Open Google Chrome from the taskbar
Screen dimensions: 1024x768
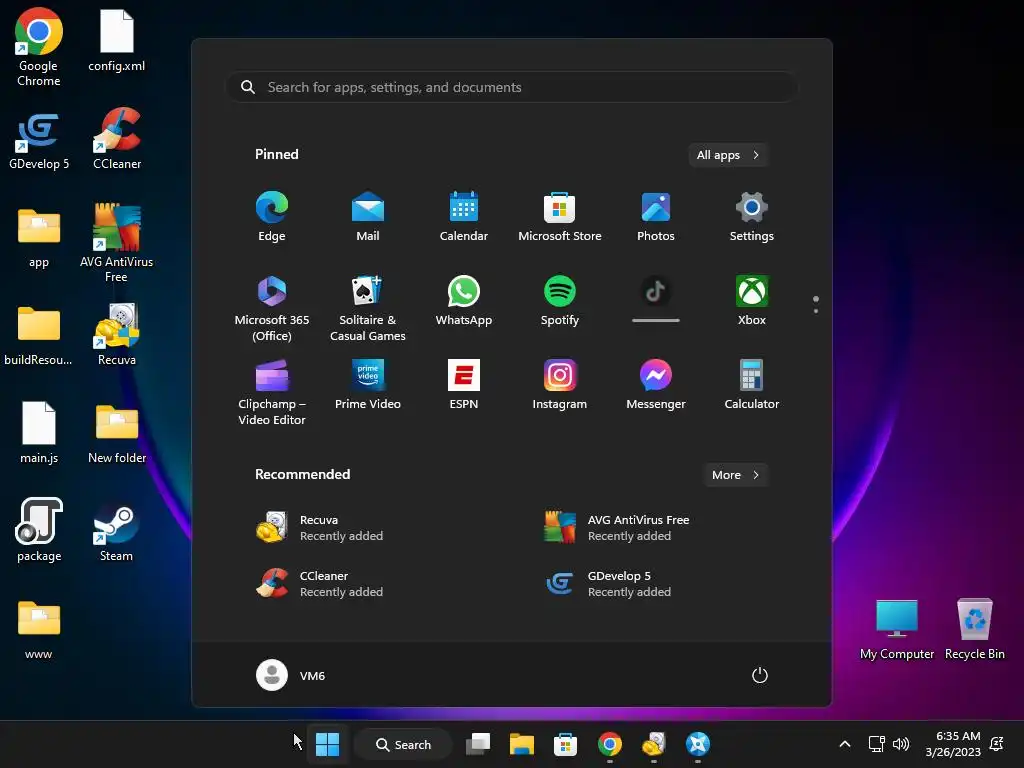[610, 744]
